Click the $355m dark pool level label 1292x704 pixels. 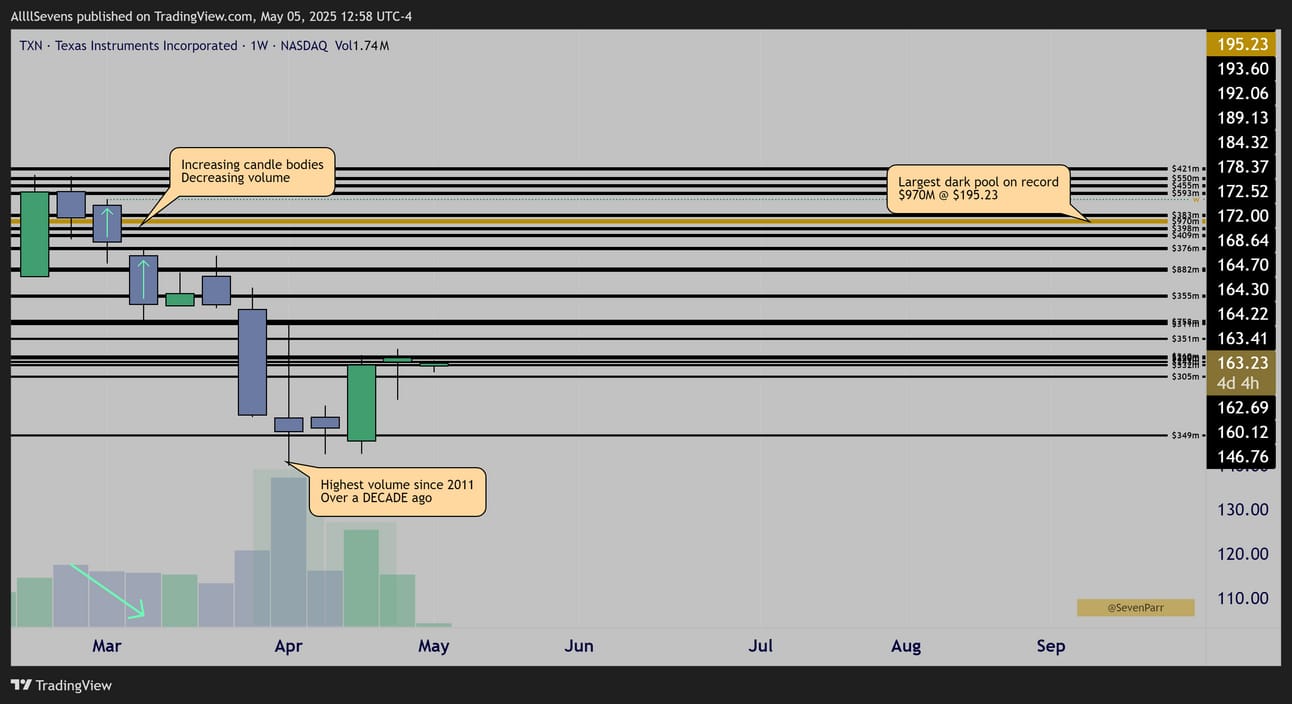(x=1183, y=296)
